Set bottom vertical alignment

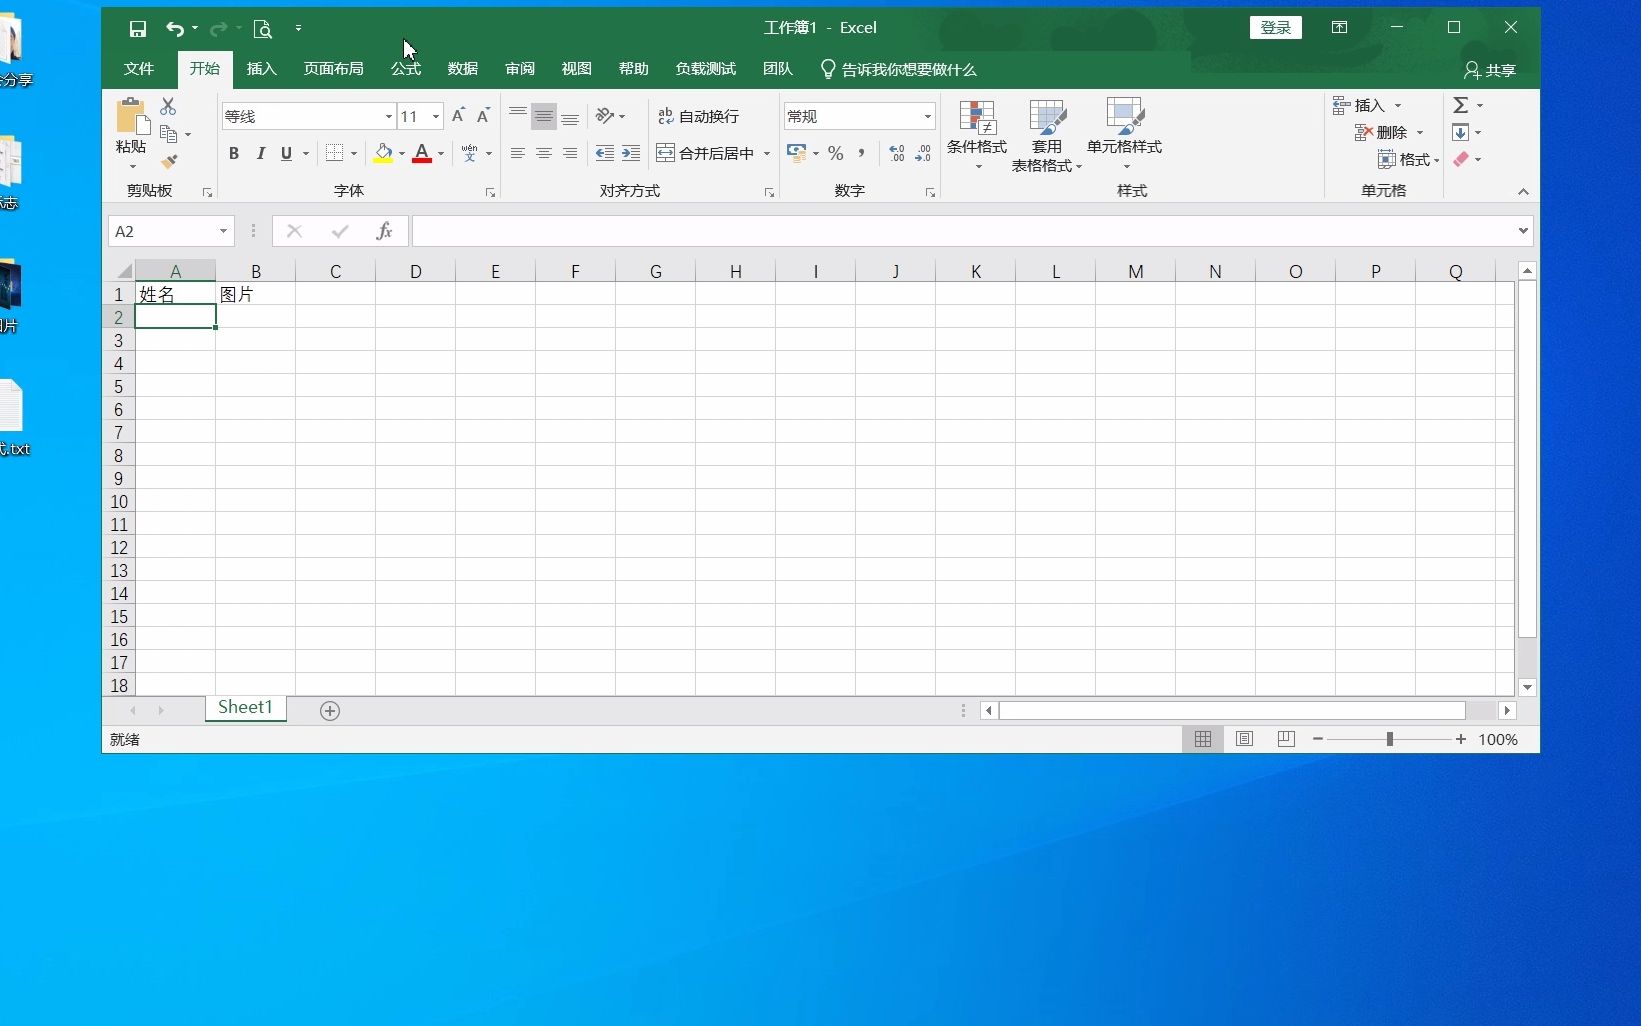point(570,116)
